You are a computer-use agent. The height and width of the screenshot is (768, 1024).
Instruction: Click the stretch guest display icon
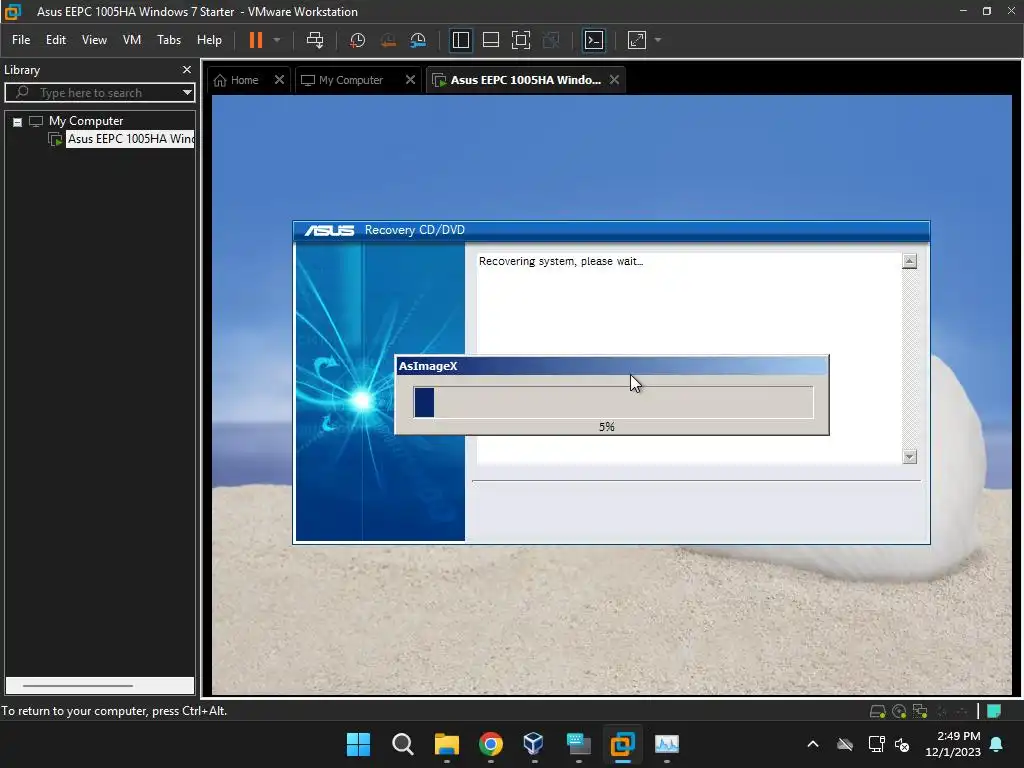tap(637, 40)
